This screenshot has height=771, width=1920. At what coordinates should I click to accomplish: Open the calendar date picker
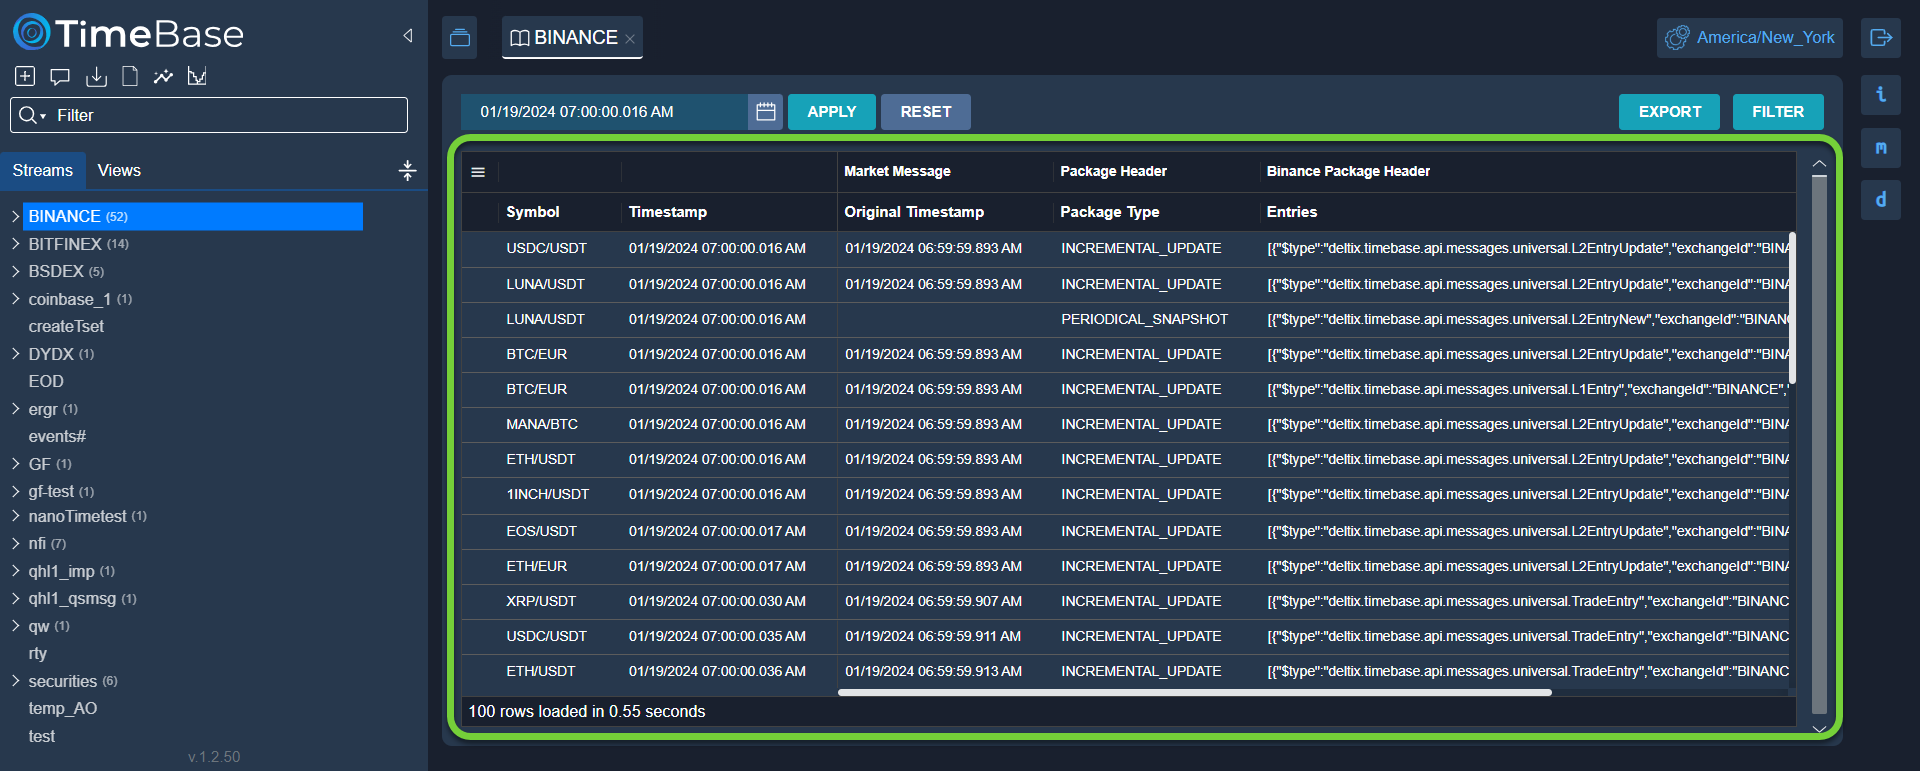point(765,112)
